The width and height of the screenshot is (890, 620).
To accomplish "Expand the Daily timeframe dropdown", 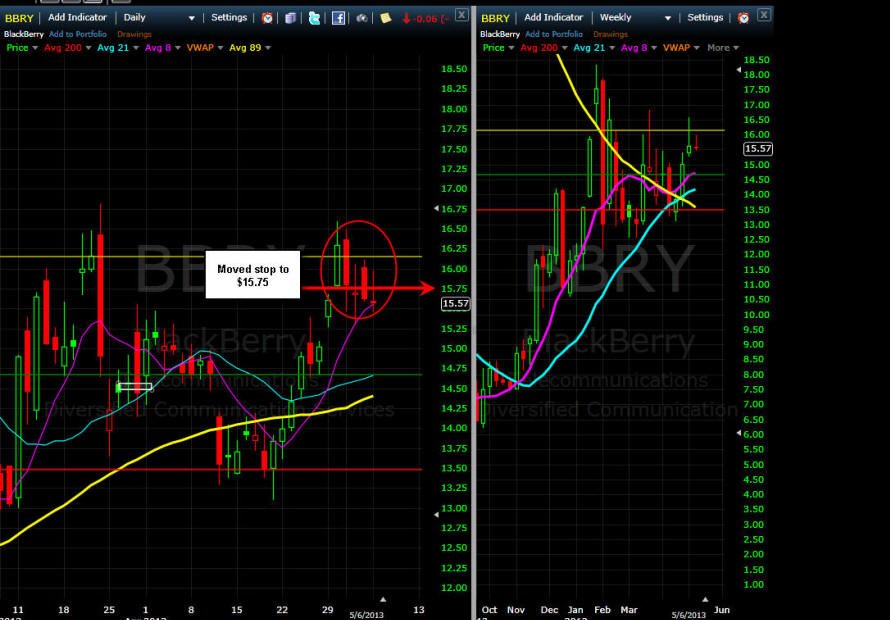I will 191,18.
